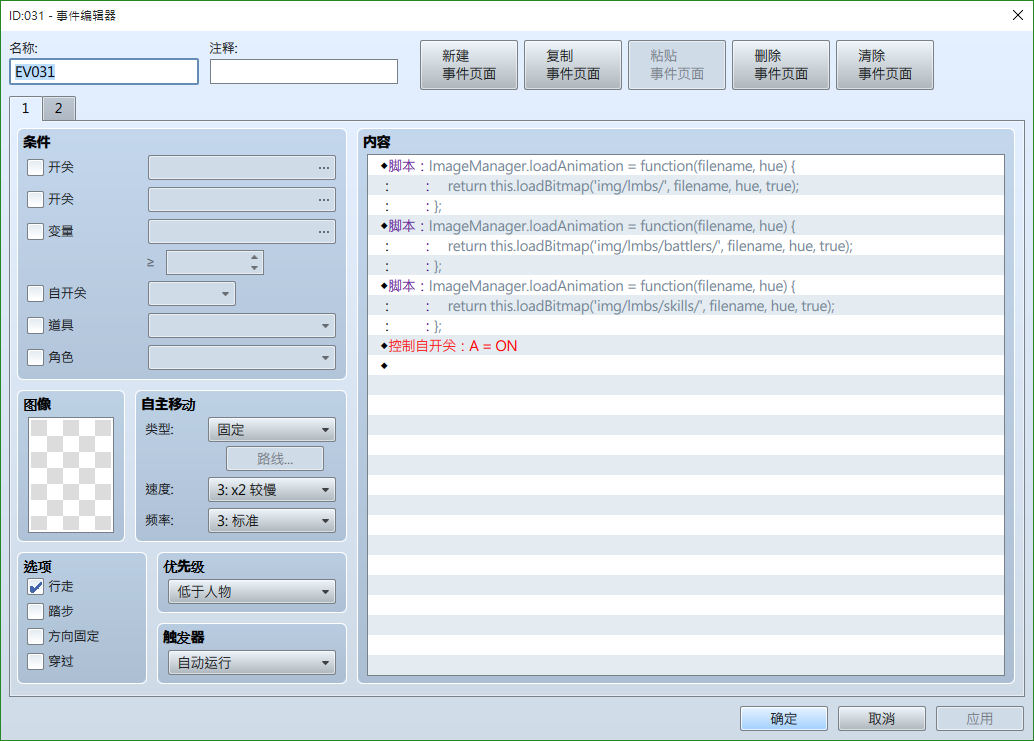Expand the 速度 dropdown
This screenshot has height=741, width=1034.
[272, 490]
